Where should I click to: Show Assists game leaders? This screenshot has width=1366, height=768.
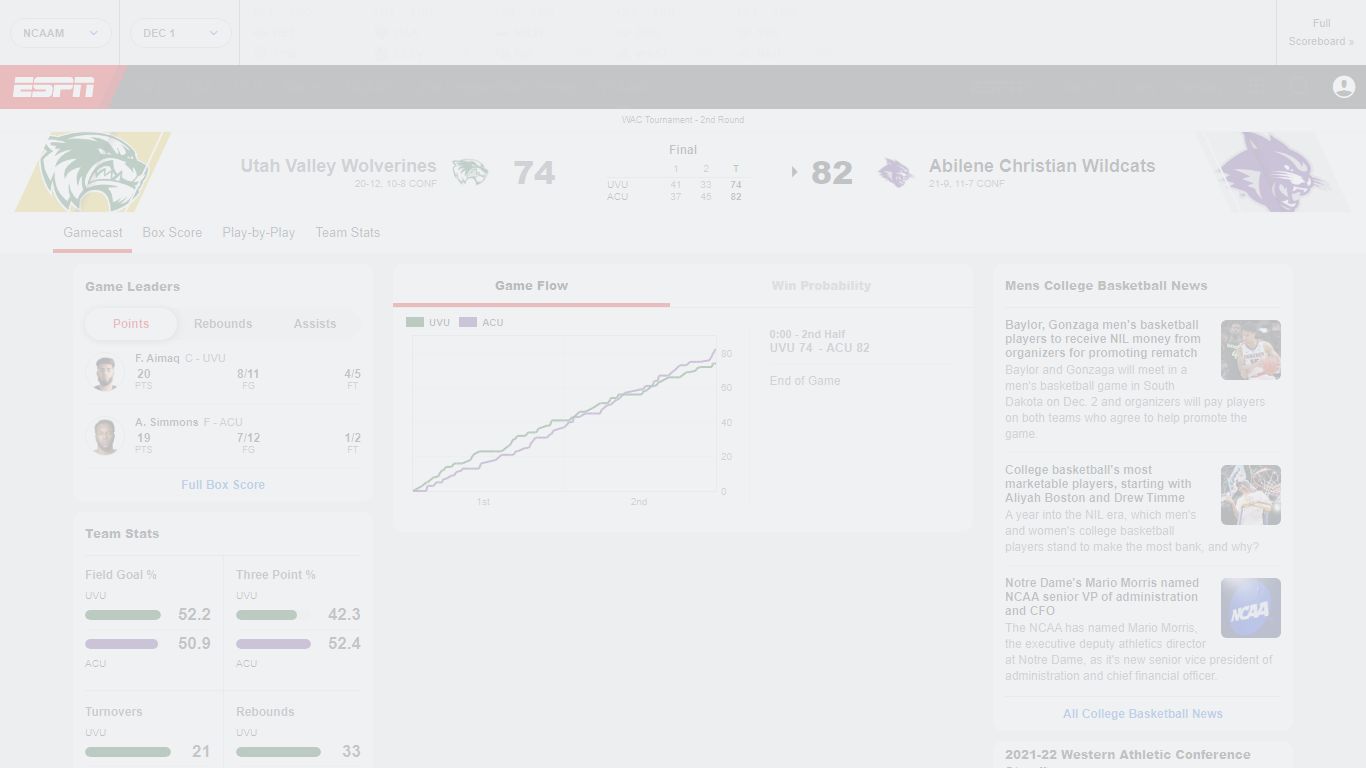tap(315, 324)
